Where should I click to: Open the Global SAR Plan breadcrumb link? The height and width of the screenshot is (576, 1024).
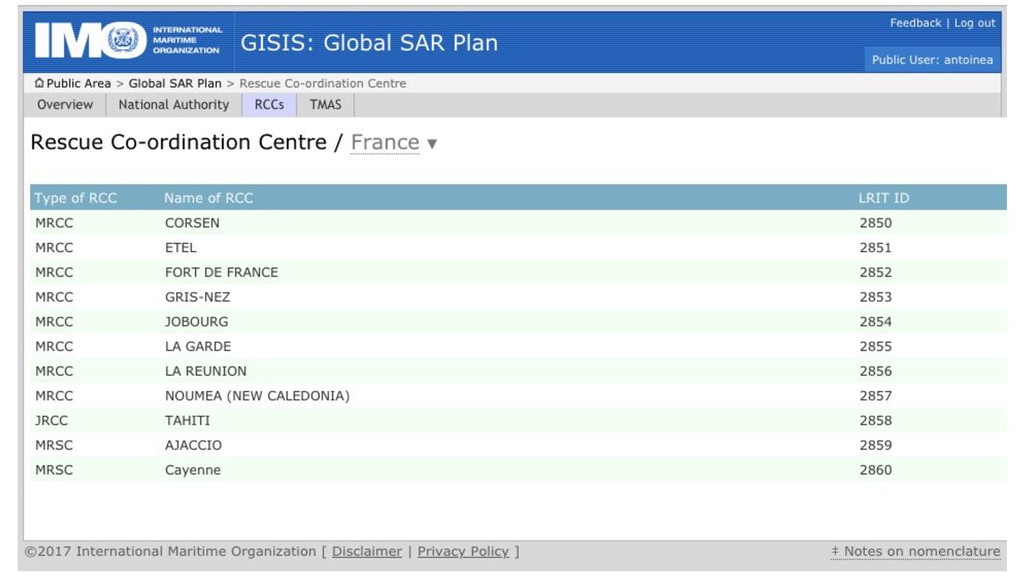click(x=175, y=84)
